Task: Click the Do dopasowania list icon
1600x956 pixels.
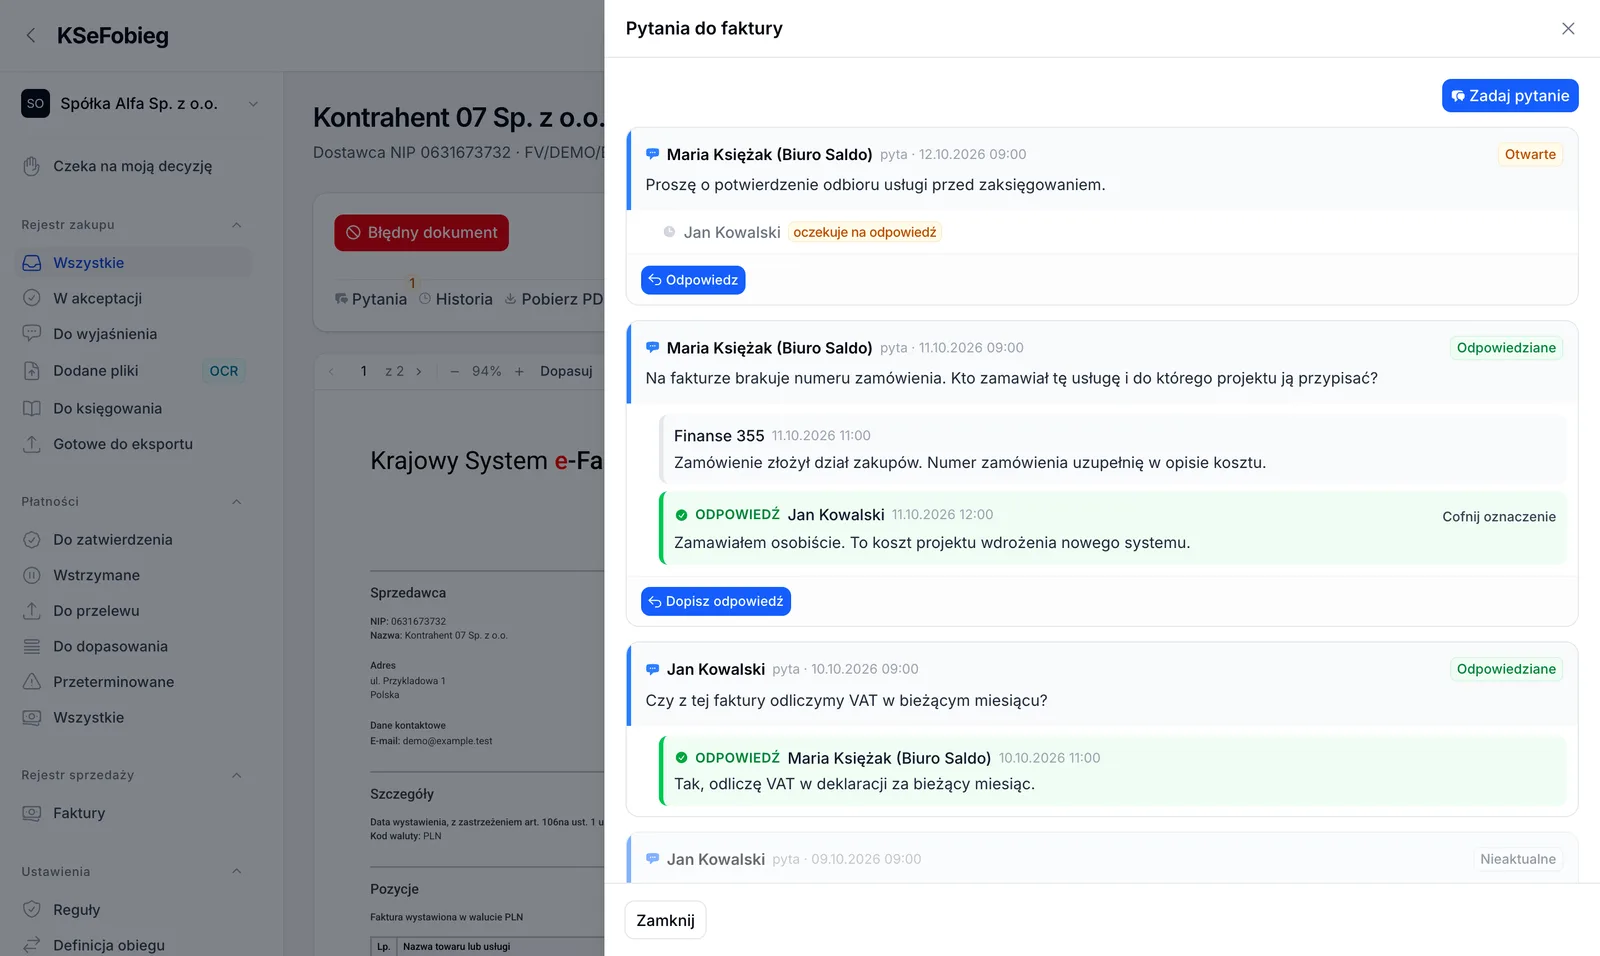Action: pyautogui.click(x=32, y=647)
